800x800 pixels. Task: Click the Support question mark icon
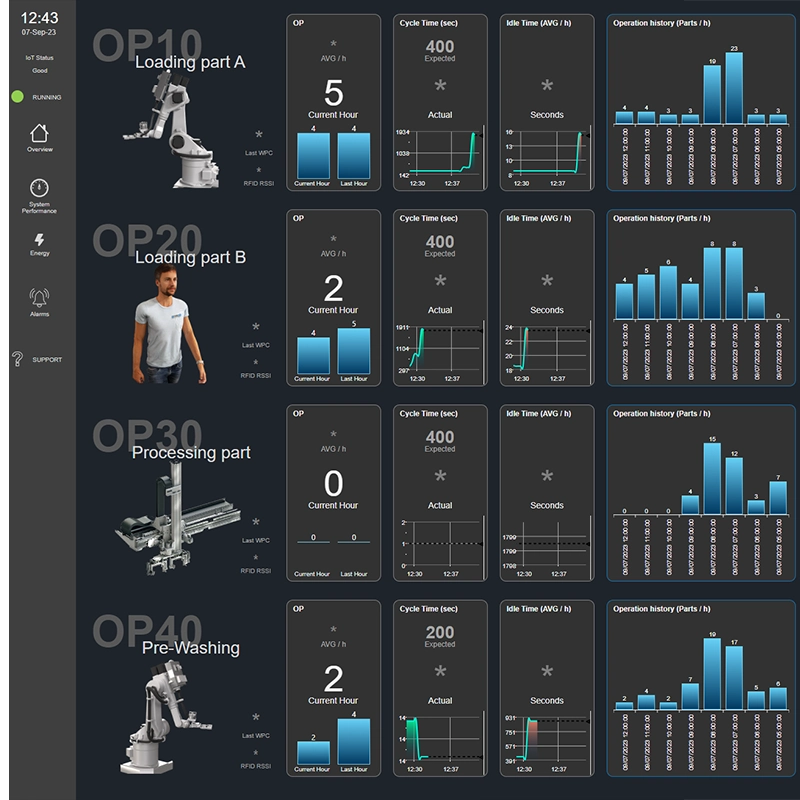click(17, 359)
